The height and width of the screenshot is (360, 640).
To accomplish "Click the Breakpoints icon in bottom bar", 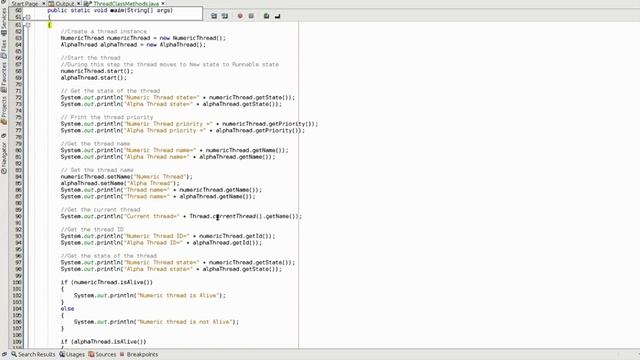I will click(122, 354).
